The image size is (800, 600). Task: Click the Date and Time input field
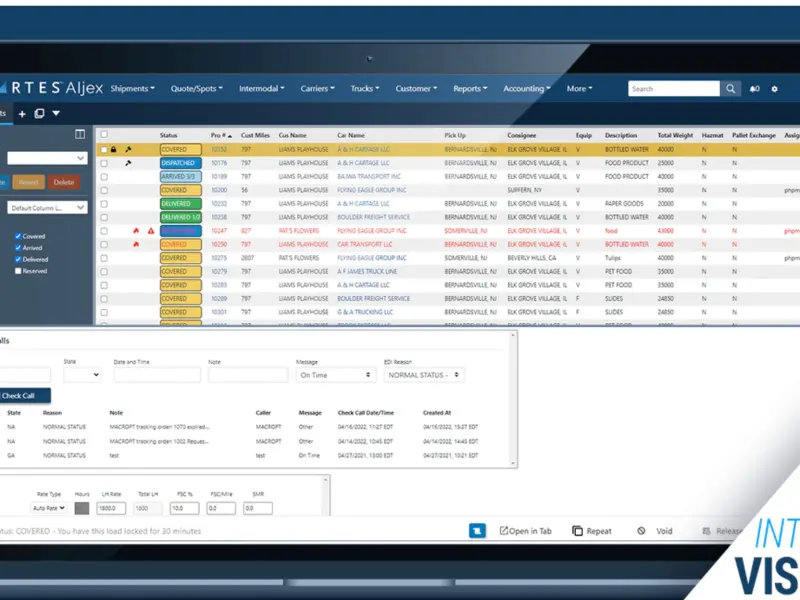pos(157,375)
